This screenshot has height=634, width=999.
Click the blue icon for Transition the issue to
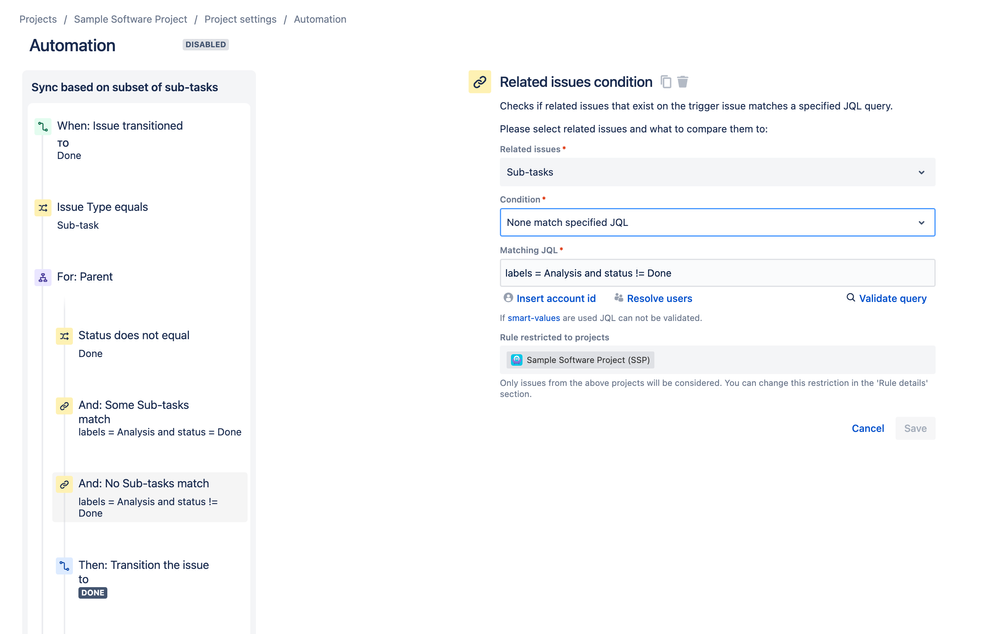64,566
